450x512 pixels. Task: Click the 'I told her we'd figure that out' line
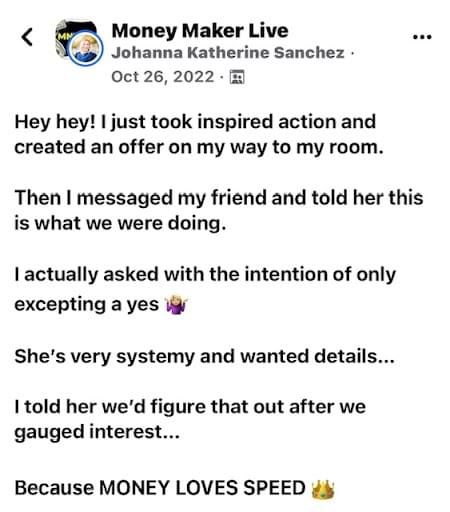190,407
